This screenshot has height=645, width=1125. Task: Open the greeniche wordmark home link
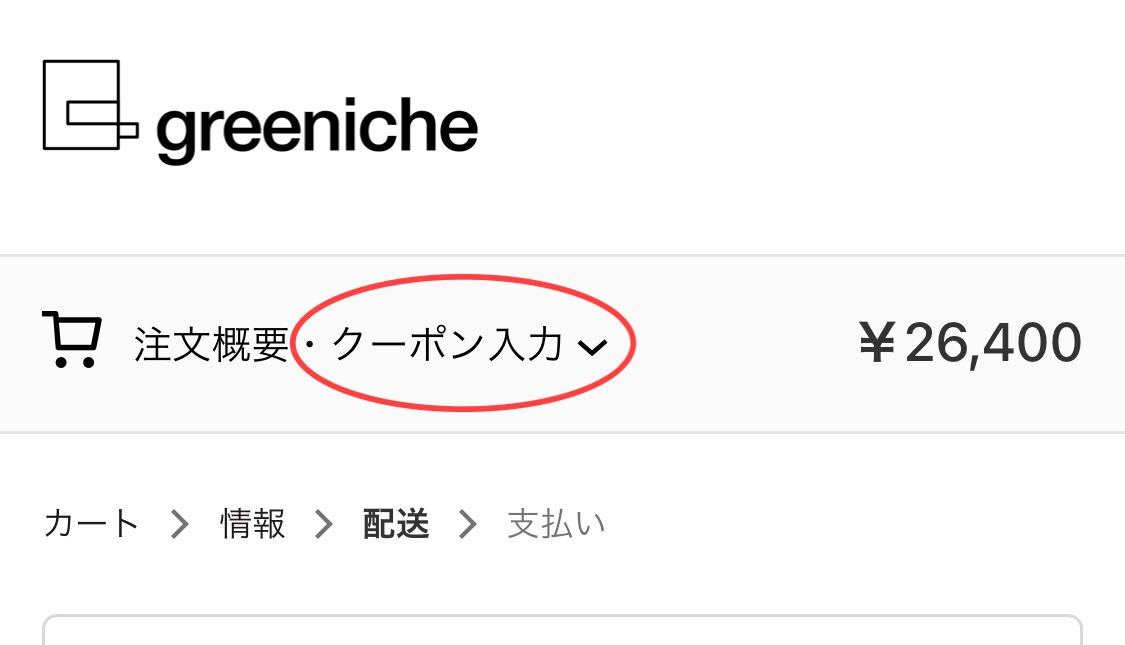[317, 129]
